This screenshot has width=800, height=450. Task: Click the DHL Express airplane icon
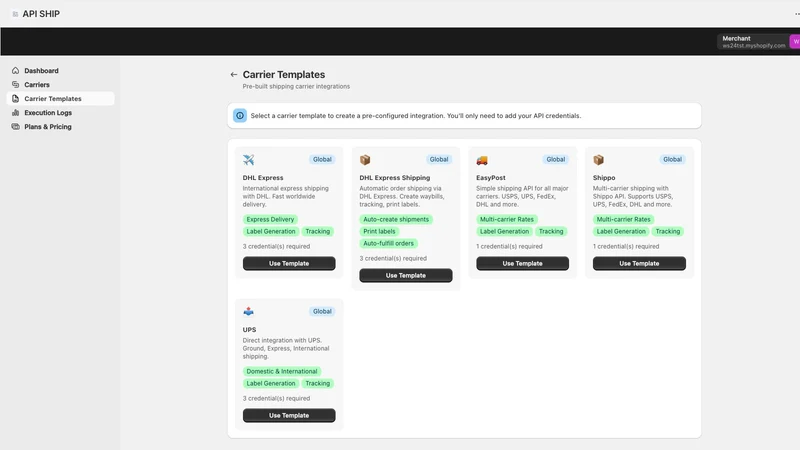click(248, 160)
